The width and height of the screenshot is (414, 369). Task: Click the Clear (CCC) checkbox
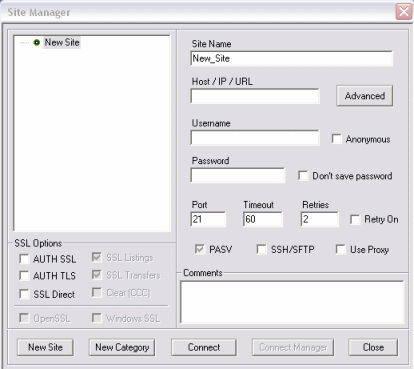(x=97, y=292)
